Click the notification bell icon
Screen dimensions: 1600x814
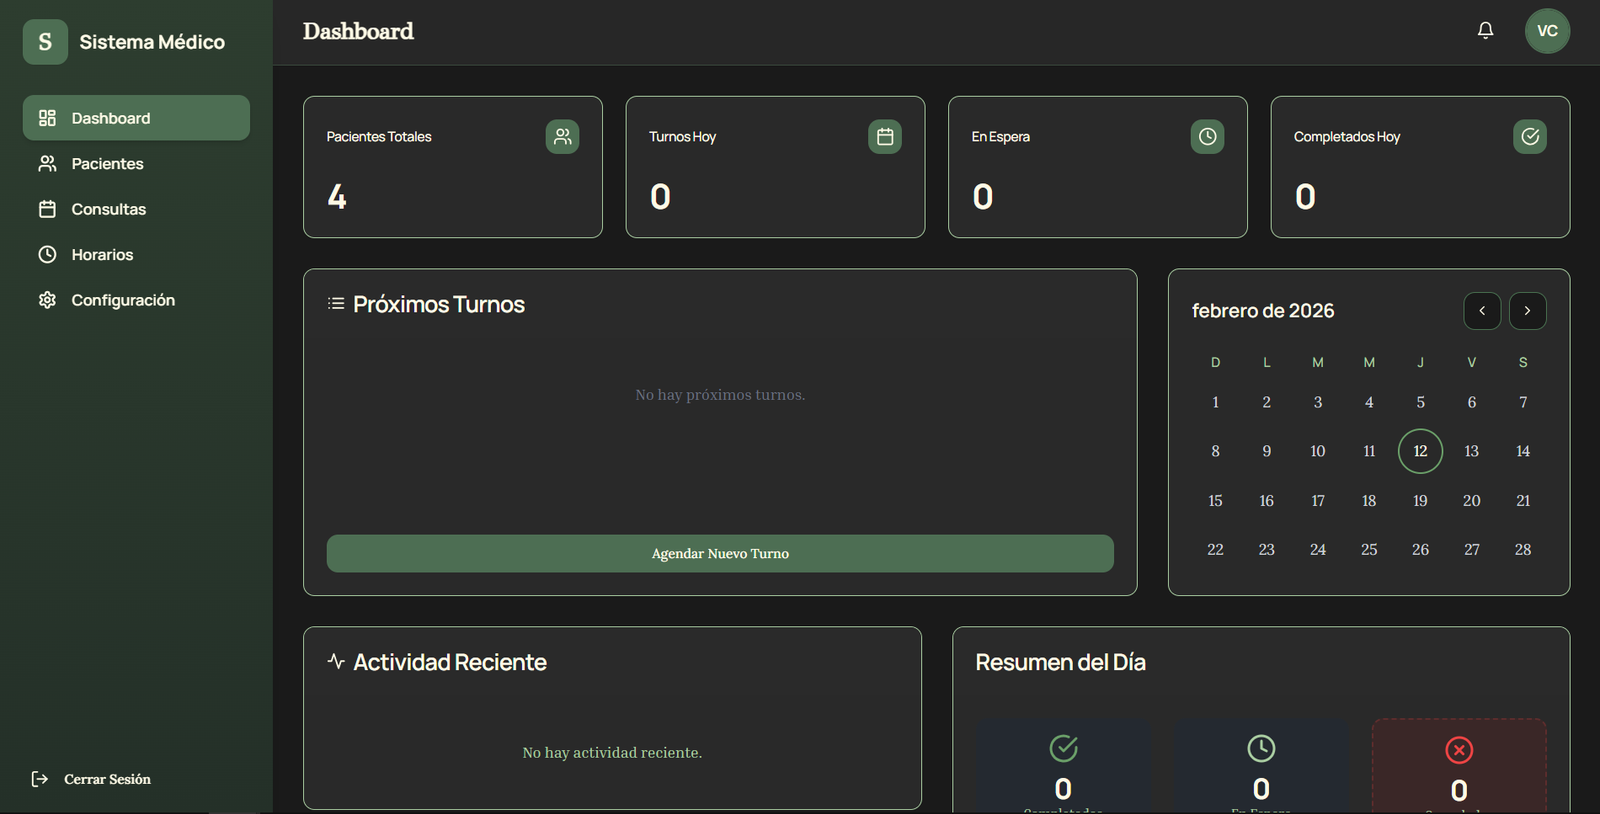pos(1485,31)
